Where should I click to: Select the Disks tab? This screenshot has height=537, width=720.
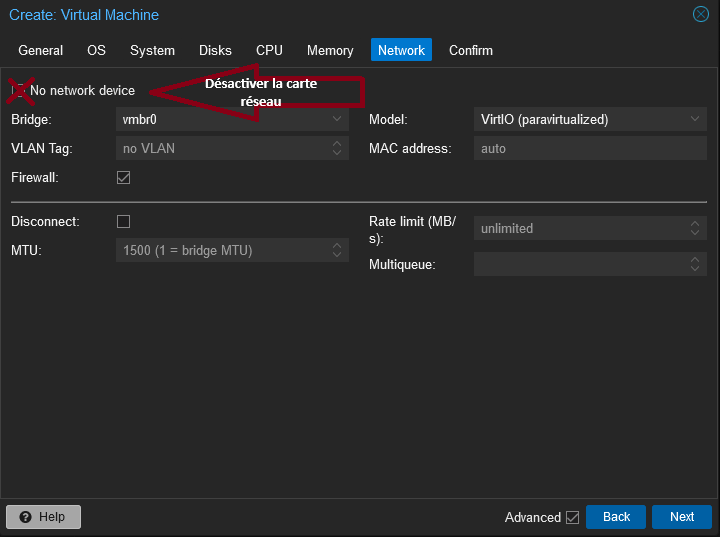click(215, 50)
